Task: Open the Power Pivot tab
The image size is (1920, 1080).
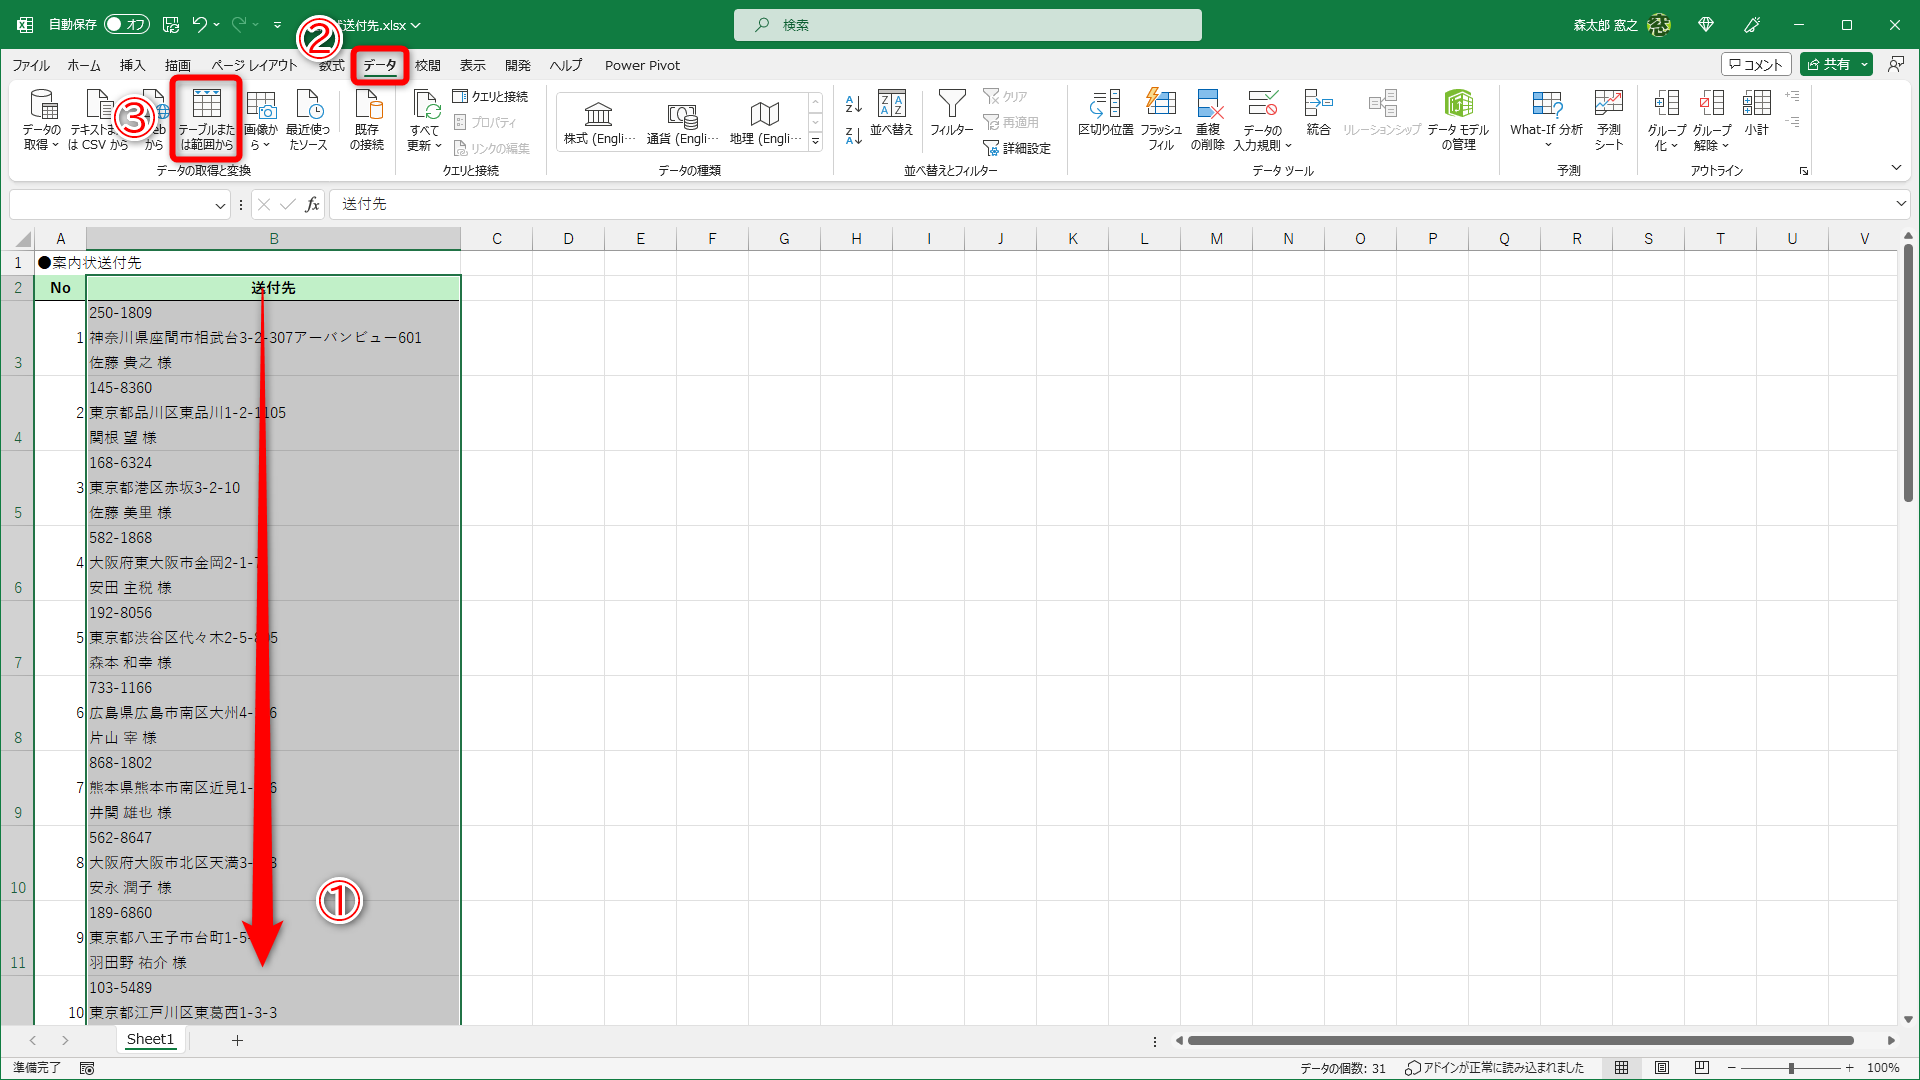Action: click(642, 65)
